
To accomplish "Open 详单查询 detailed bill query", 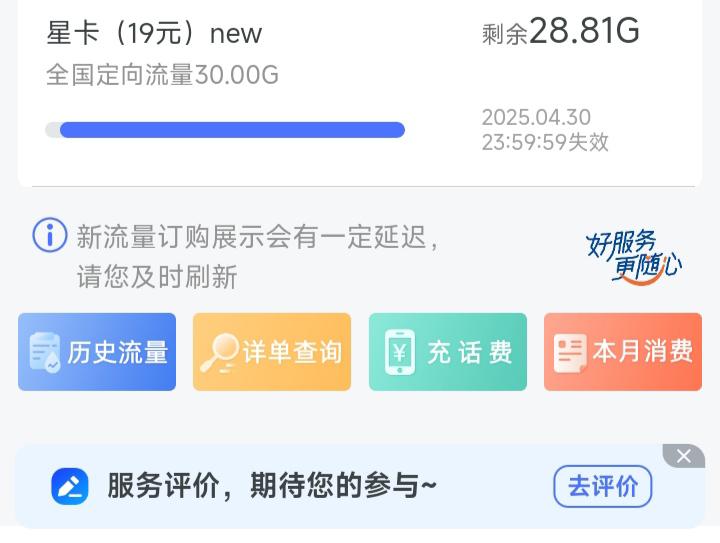I will pos(272,352).
